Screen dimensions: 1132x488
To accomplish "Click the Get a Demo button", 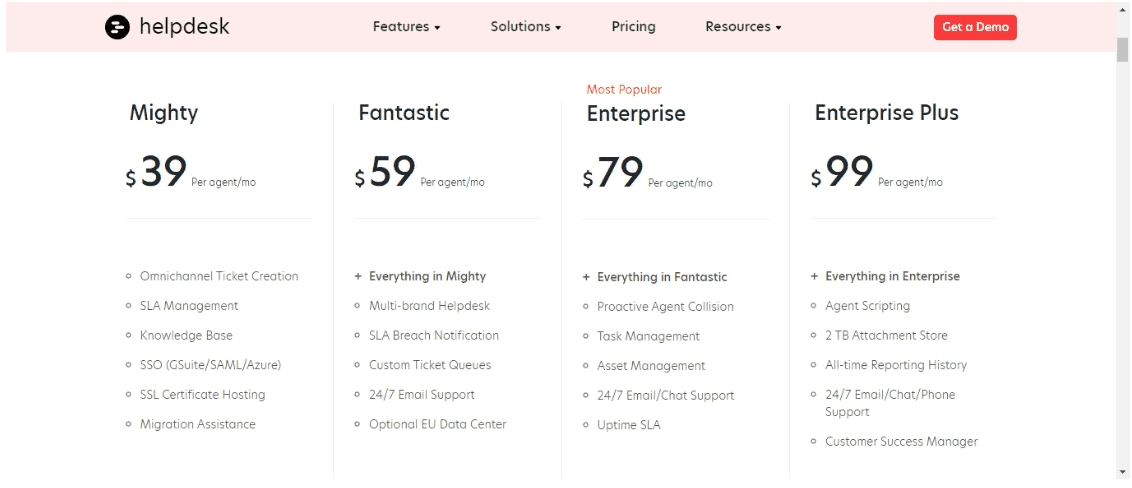I will pos(975,27).
